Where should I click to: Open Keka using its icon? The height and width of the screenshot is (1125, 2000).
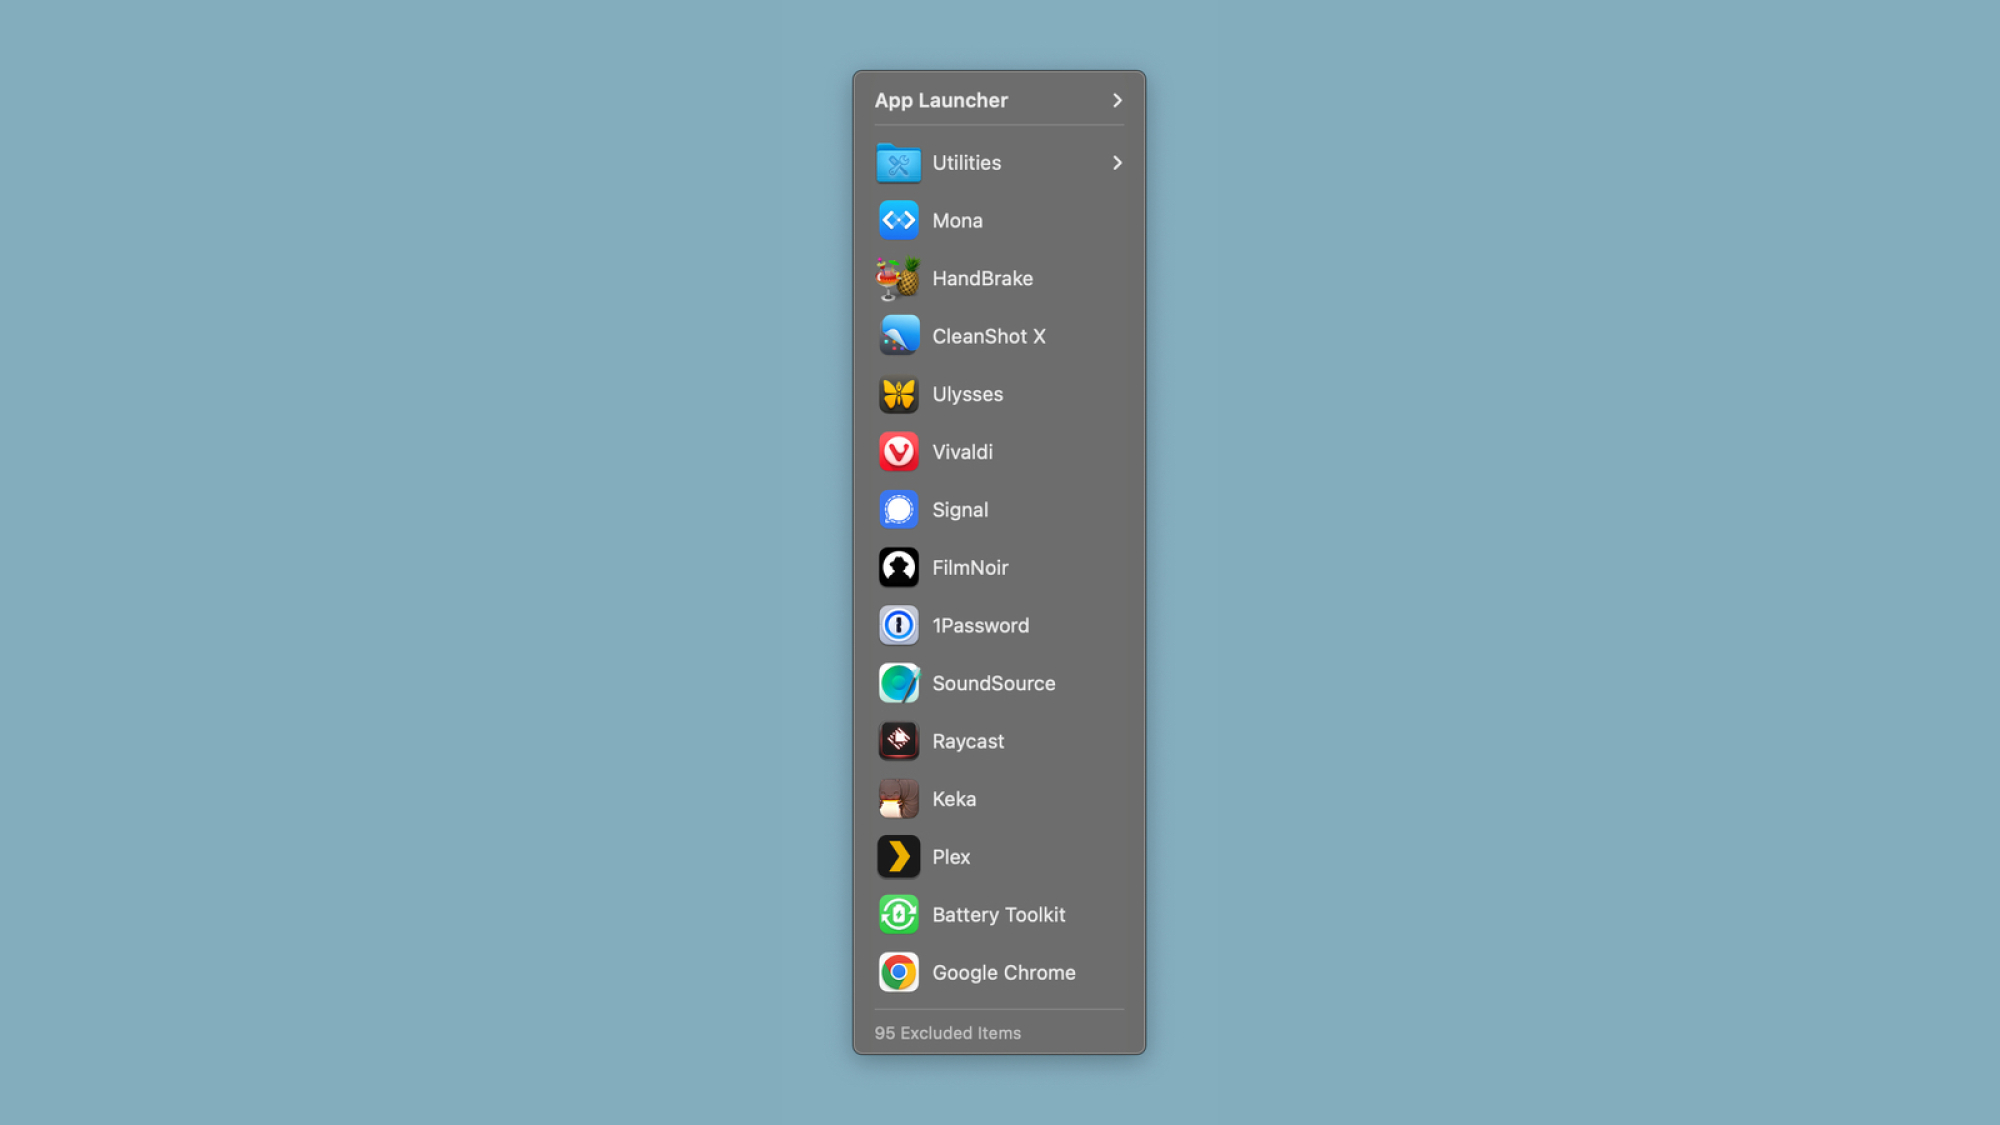pos(898,799)
